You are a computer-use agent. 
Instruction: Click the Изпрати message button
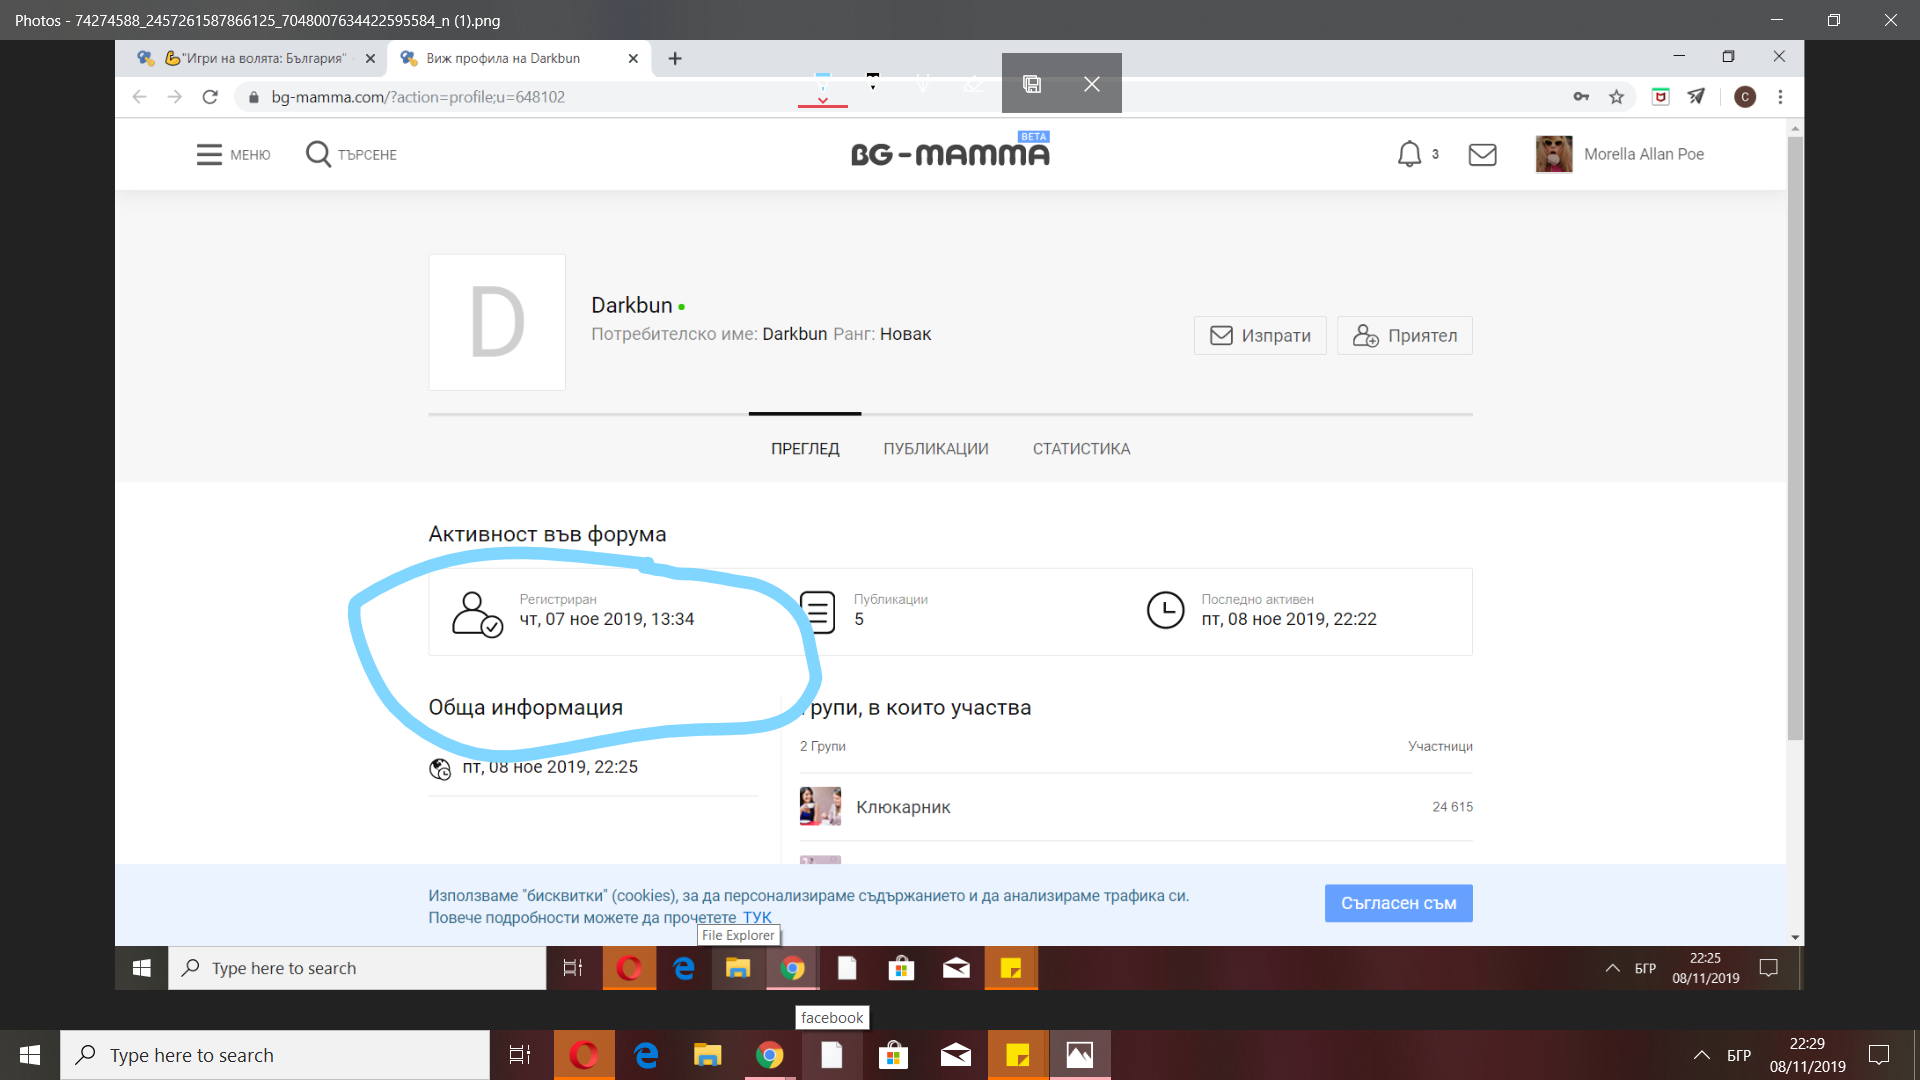(x=1260, y=336)
